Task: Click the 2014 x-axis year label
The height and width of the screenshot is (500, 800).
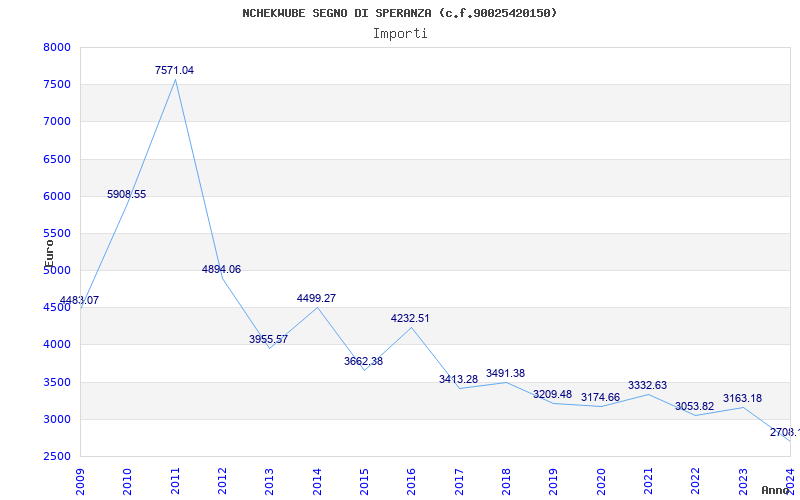Action: pyautogui.click(x=317, y=482)
